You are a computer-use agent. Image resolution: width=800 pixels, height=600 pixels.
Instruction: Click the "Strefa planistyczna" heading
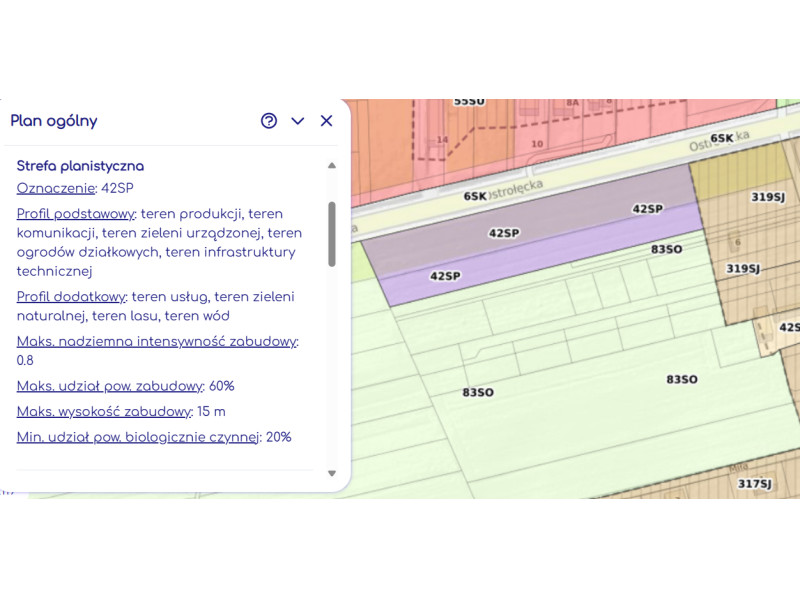pyautogui.click(x=80, y=166)
